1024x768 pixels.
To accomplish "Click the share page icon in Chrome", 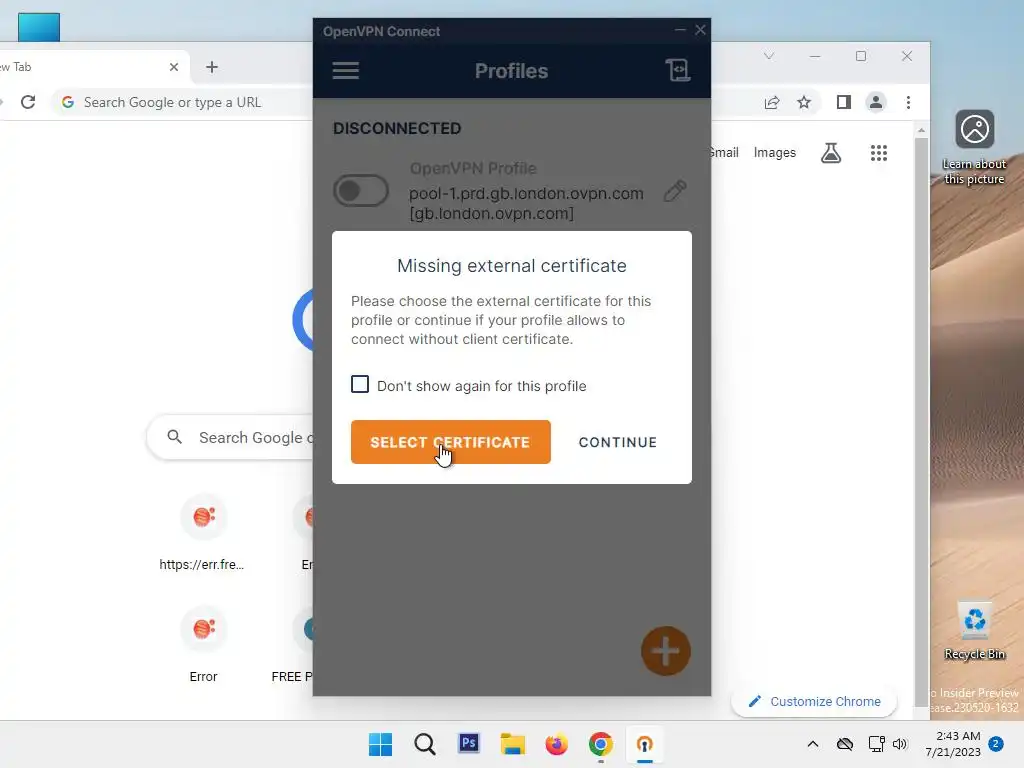I will click(x=772, y=102).
